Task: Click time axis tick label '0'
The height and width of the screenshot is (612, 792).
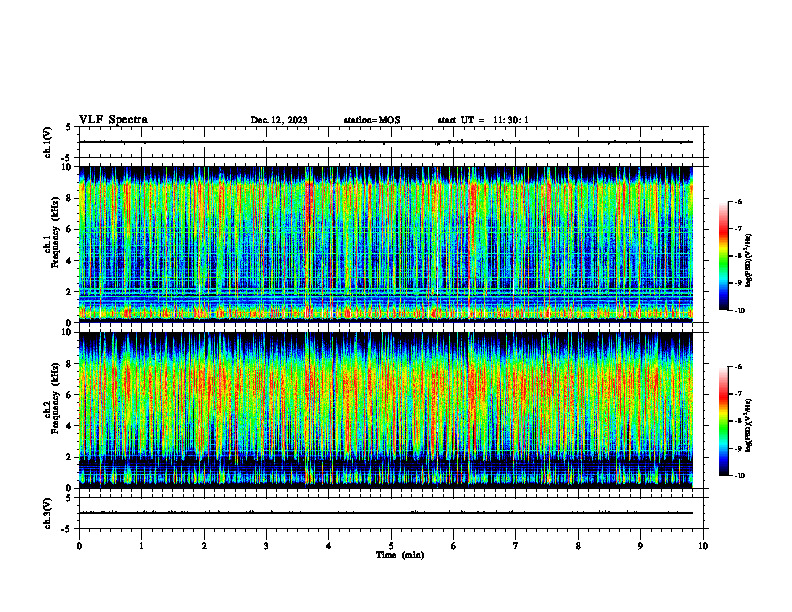Action: (x=79, y=546)
